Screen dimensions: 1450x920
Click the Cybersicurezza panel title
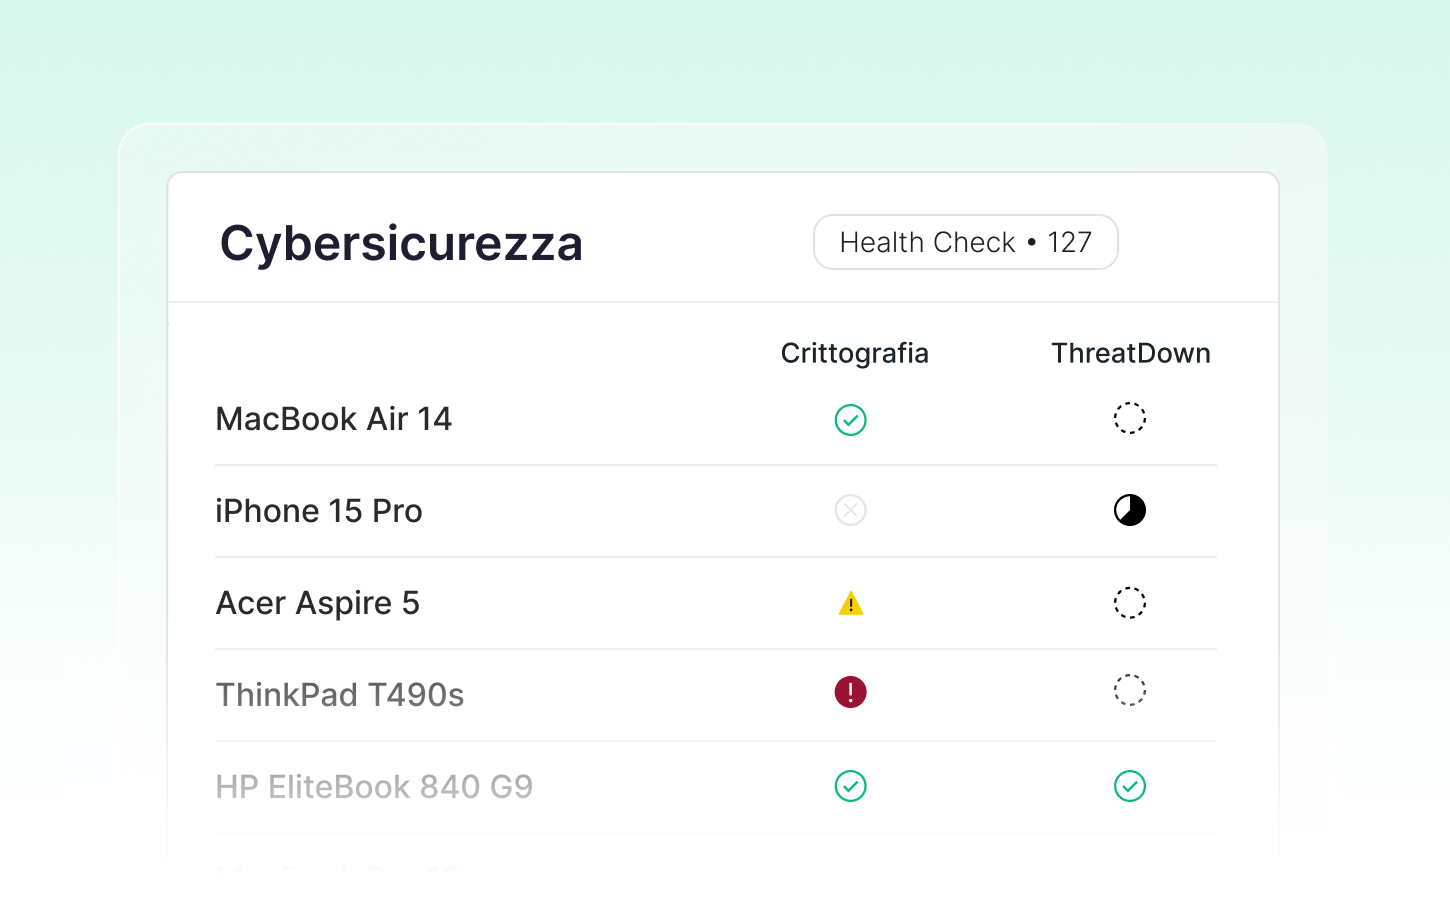point(401,243)
